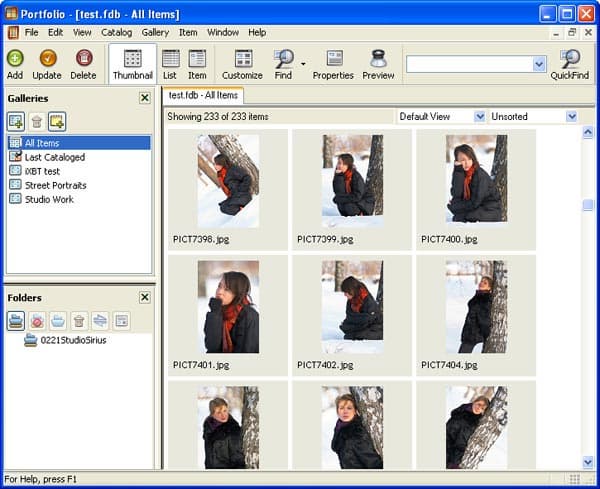600x489 pixels.
Task: Select thumbnail PICT7404.jpg
Action: point(476,316)
